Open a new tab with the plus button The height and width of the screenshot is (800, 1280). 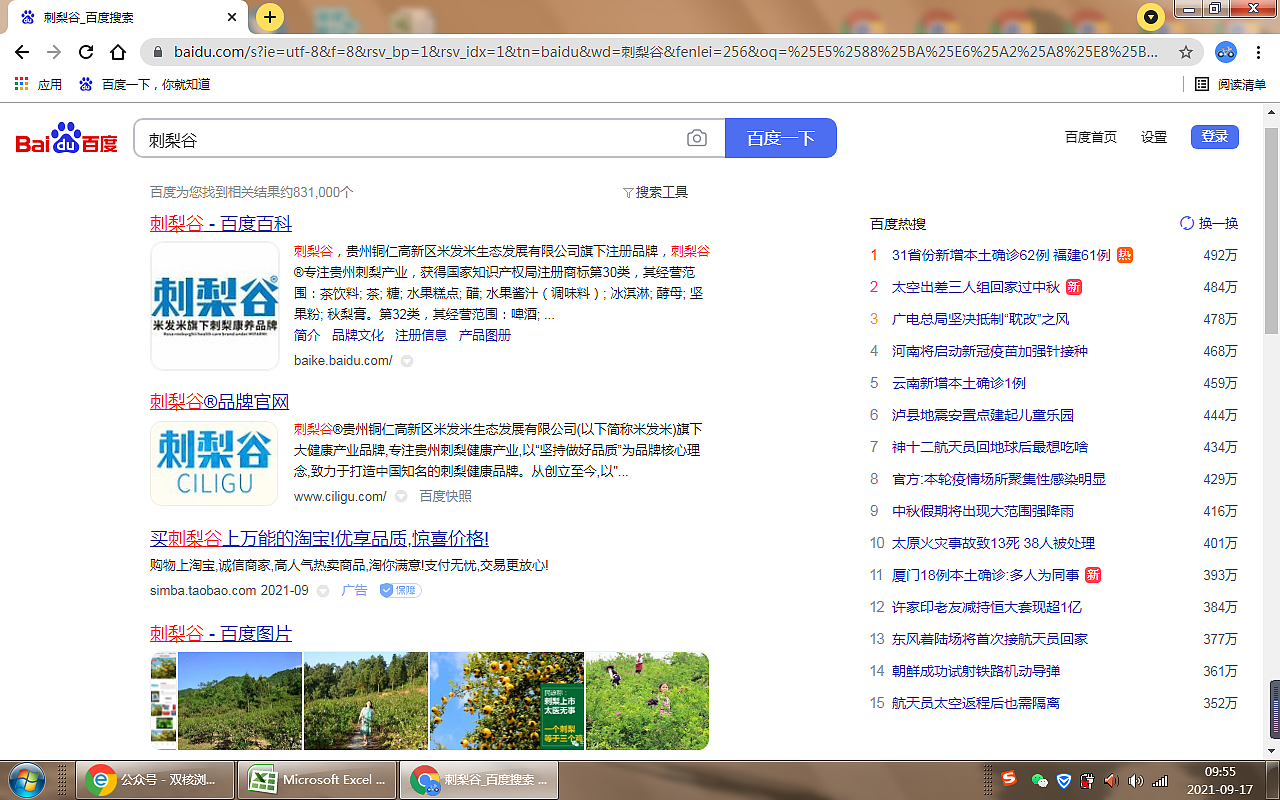pyautogui.click(x=270, y=17)
